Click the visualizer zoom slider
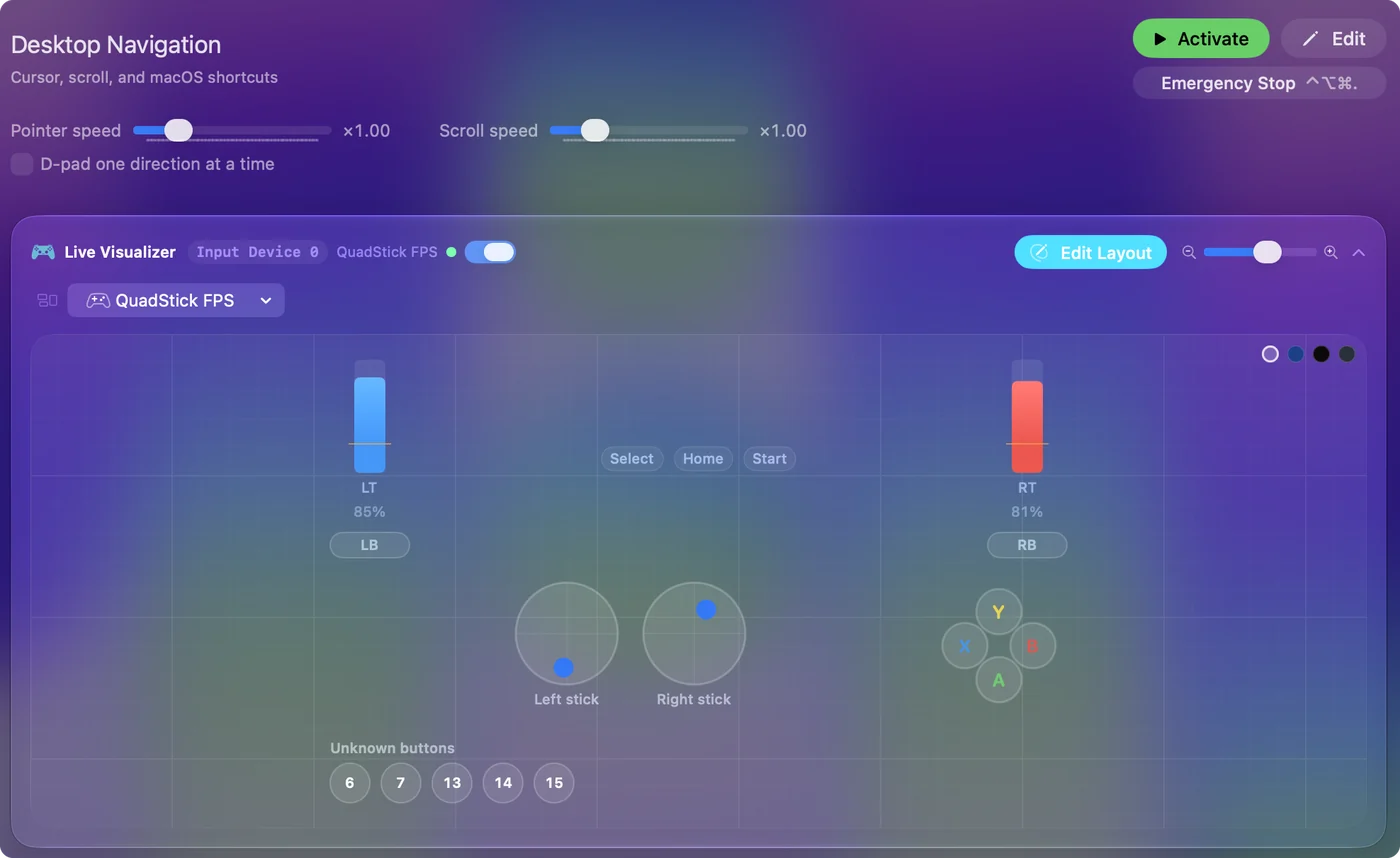1400x858 pixels. (1260, 252)
